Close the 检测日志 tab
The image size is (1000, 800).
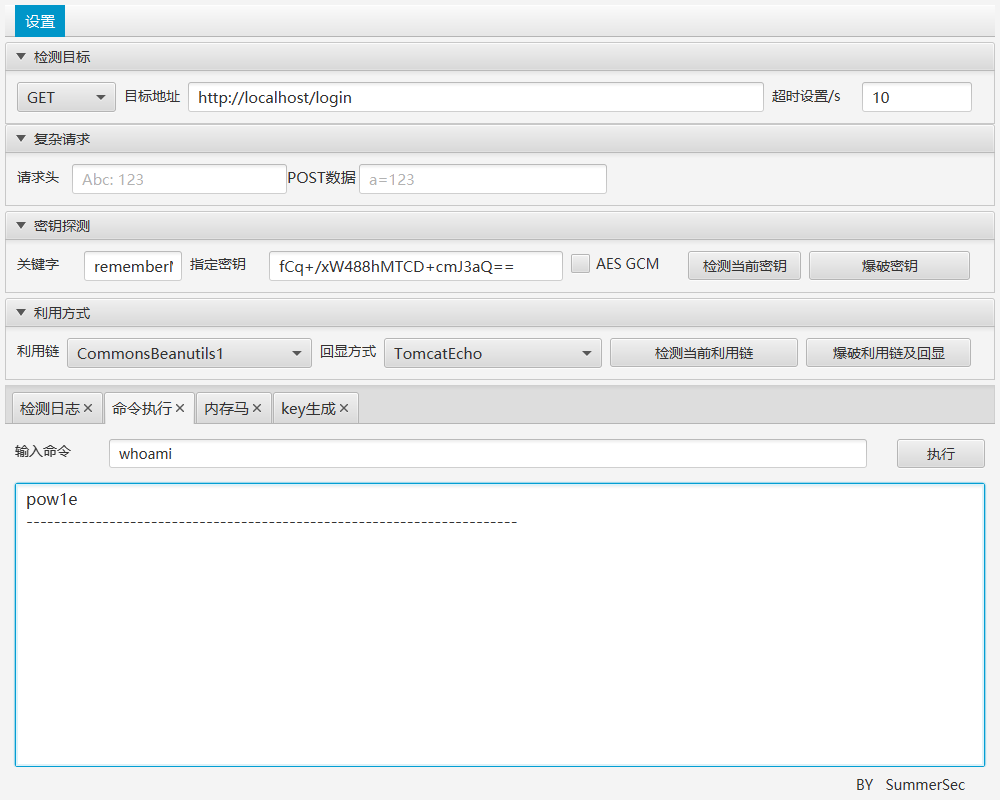click(x=88, y=409)
